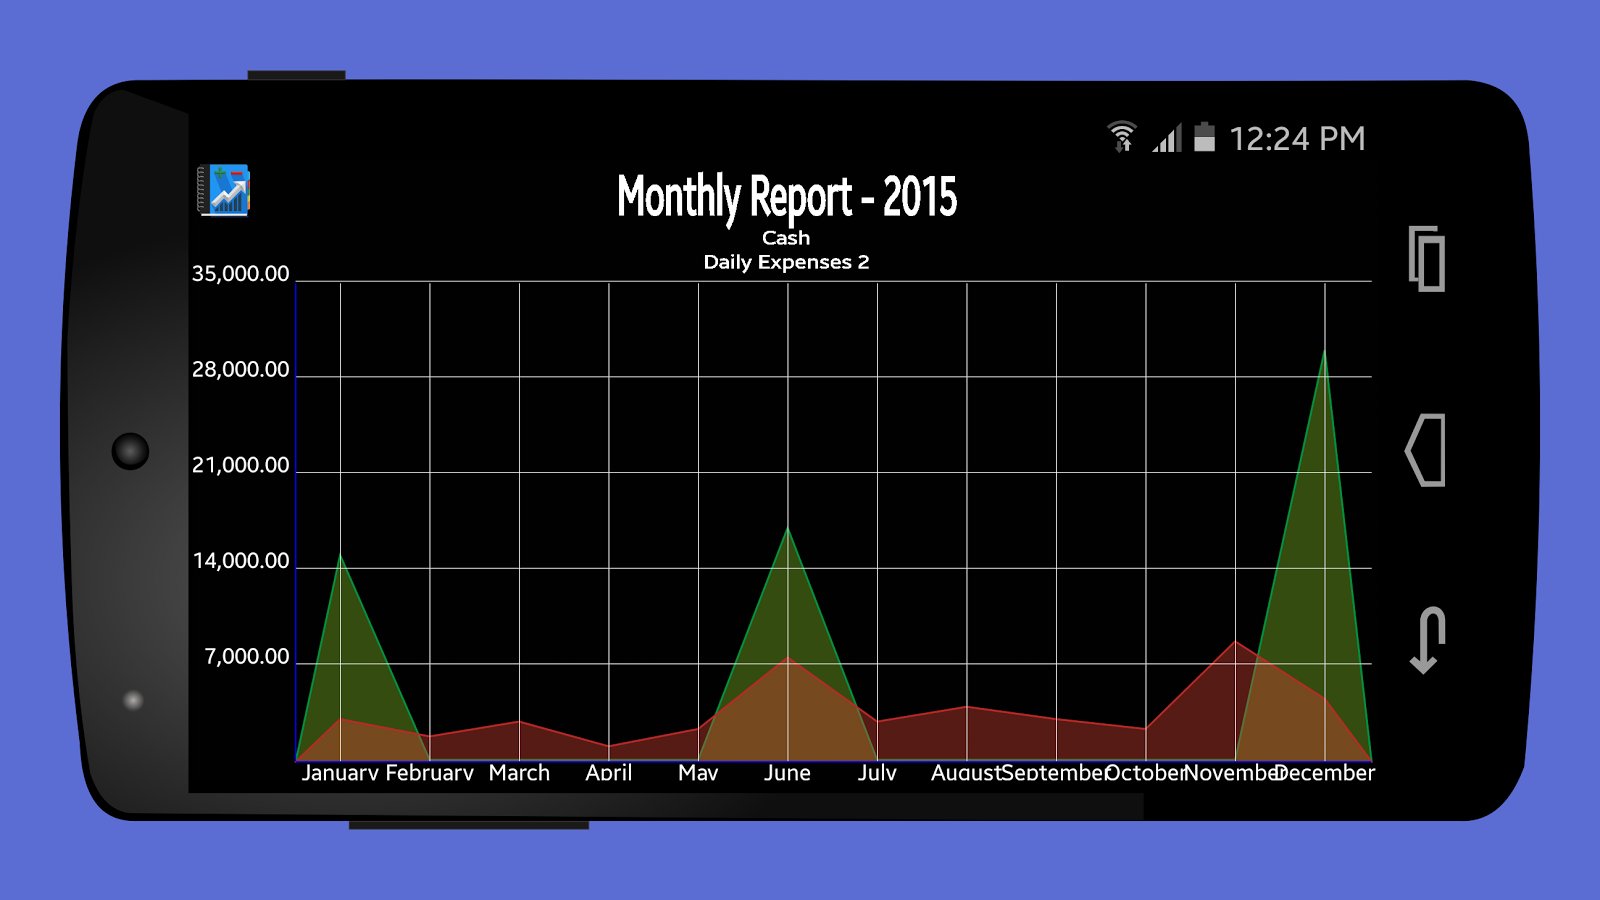This screenshot has height=900, width=1600.
Task: Tap the green January peak point
Action: pos(340,556)
